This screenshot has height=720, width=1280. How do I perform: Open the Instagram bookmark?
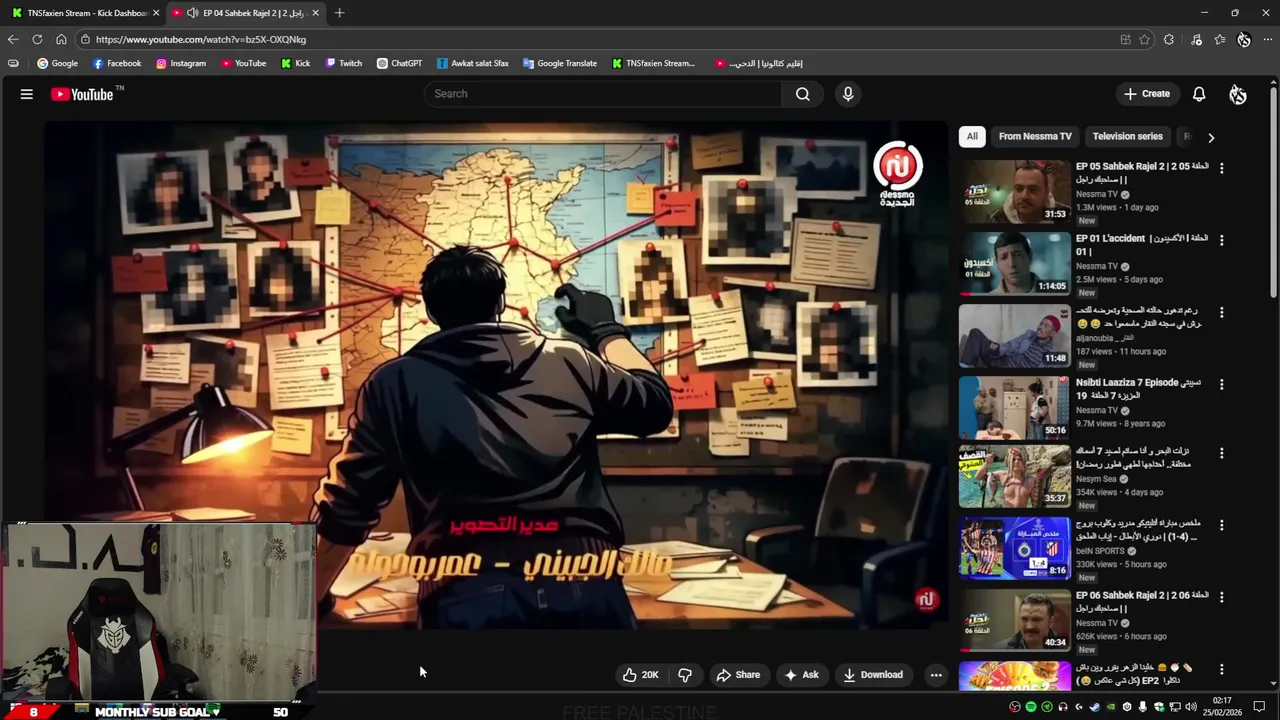181,63
